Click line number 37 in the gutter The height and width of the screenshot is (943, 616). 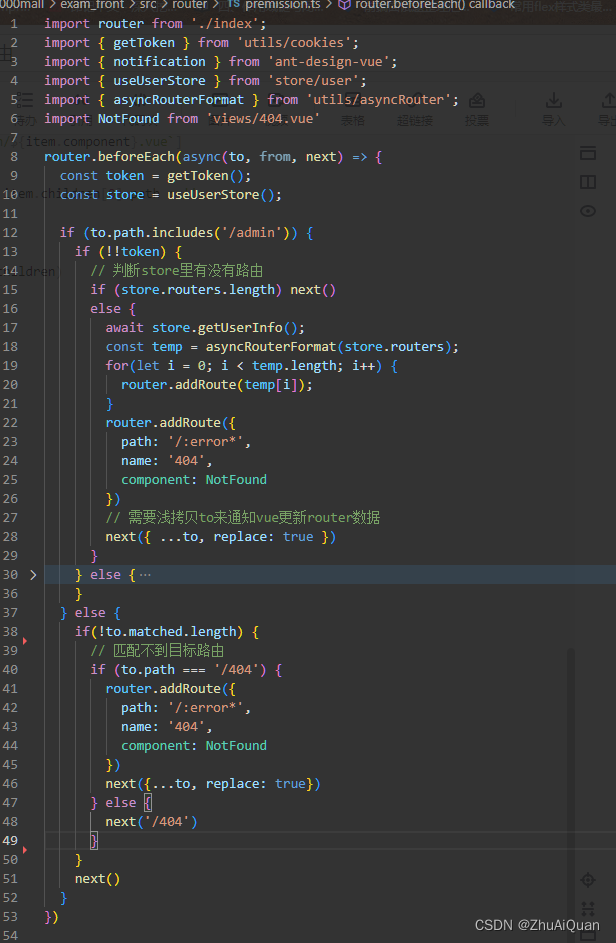10,613
